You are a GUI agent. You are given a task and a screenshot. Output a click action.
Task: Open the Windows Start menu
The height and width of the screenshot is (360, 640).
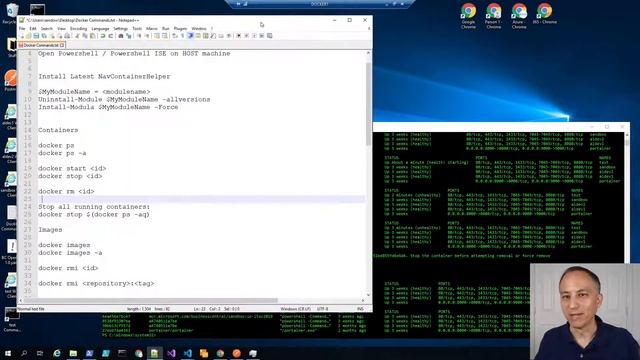pos(8,353)
